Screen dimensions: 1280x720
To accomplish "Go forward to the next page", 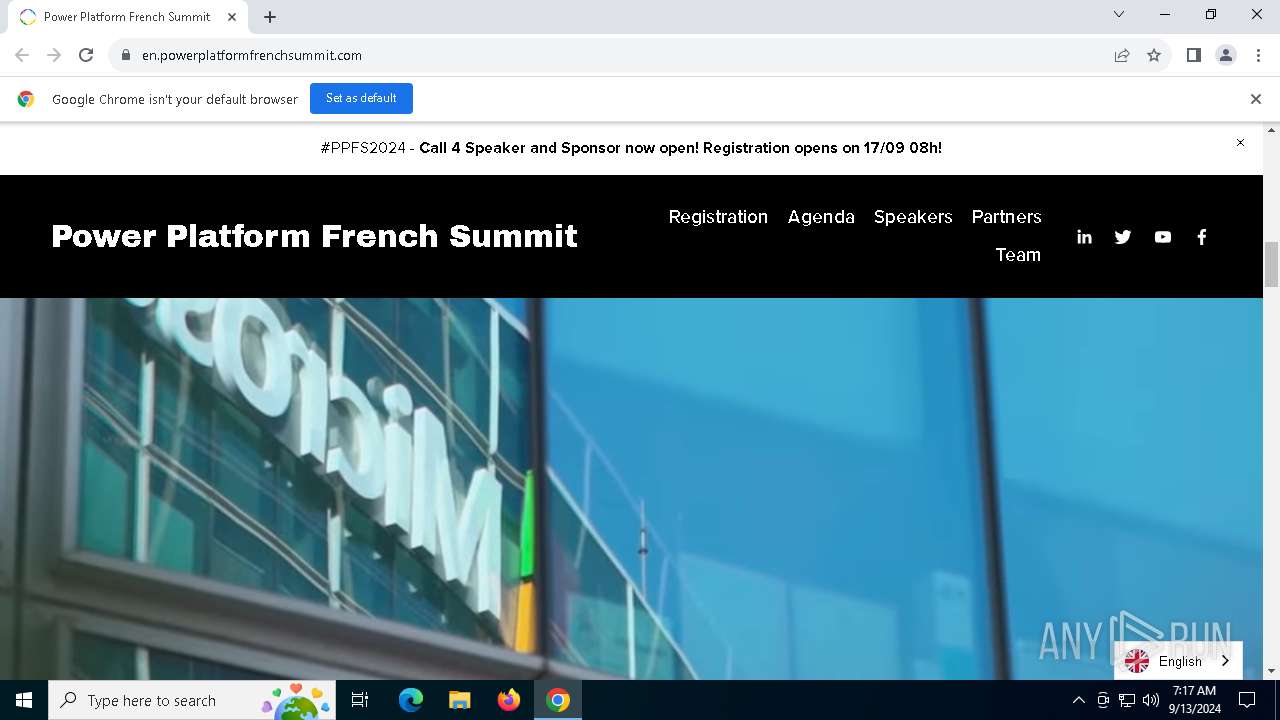I will coord(54,55).
